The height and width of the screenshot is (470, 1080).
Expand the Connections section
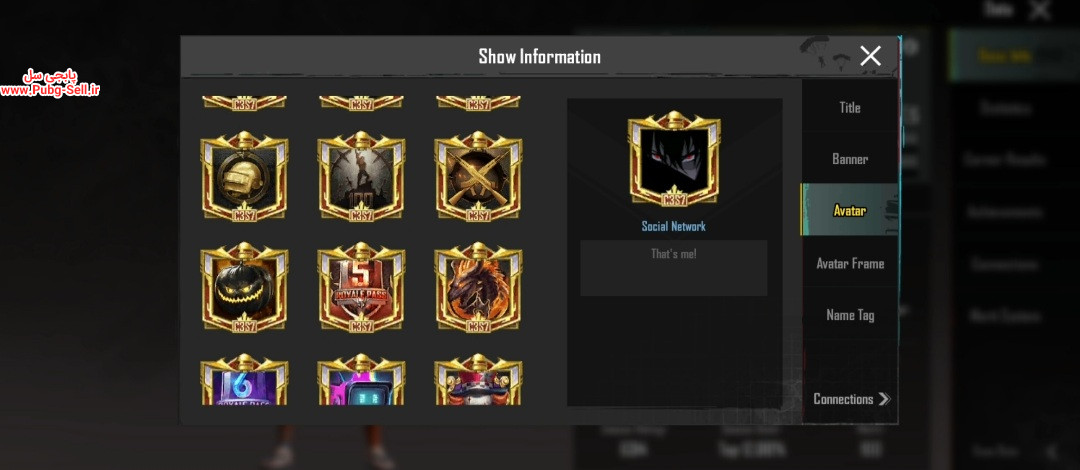851,399
